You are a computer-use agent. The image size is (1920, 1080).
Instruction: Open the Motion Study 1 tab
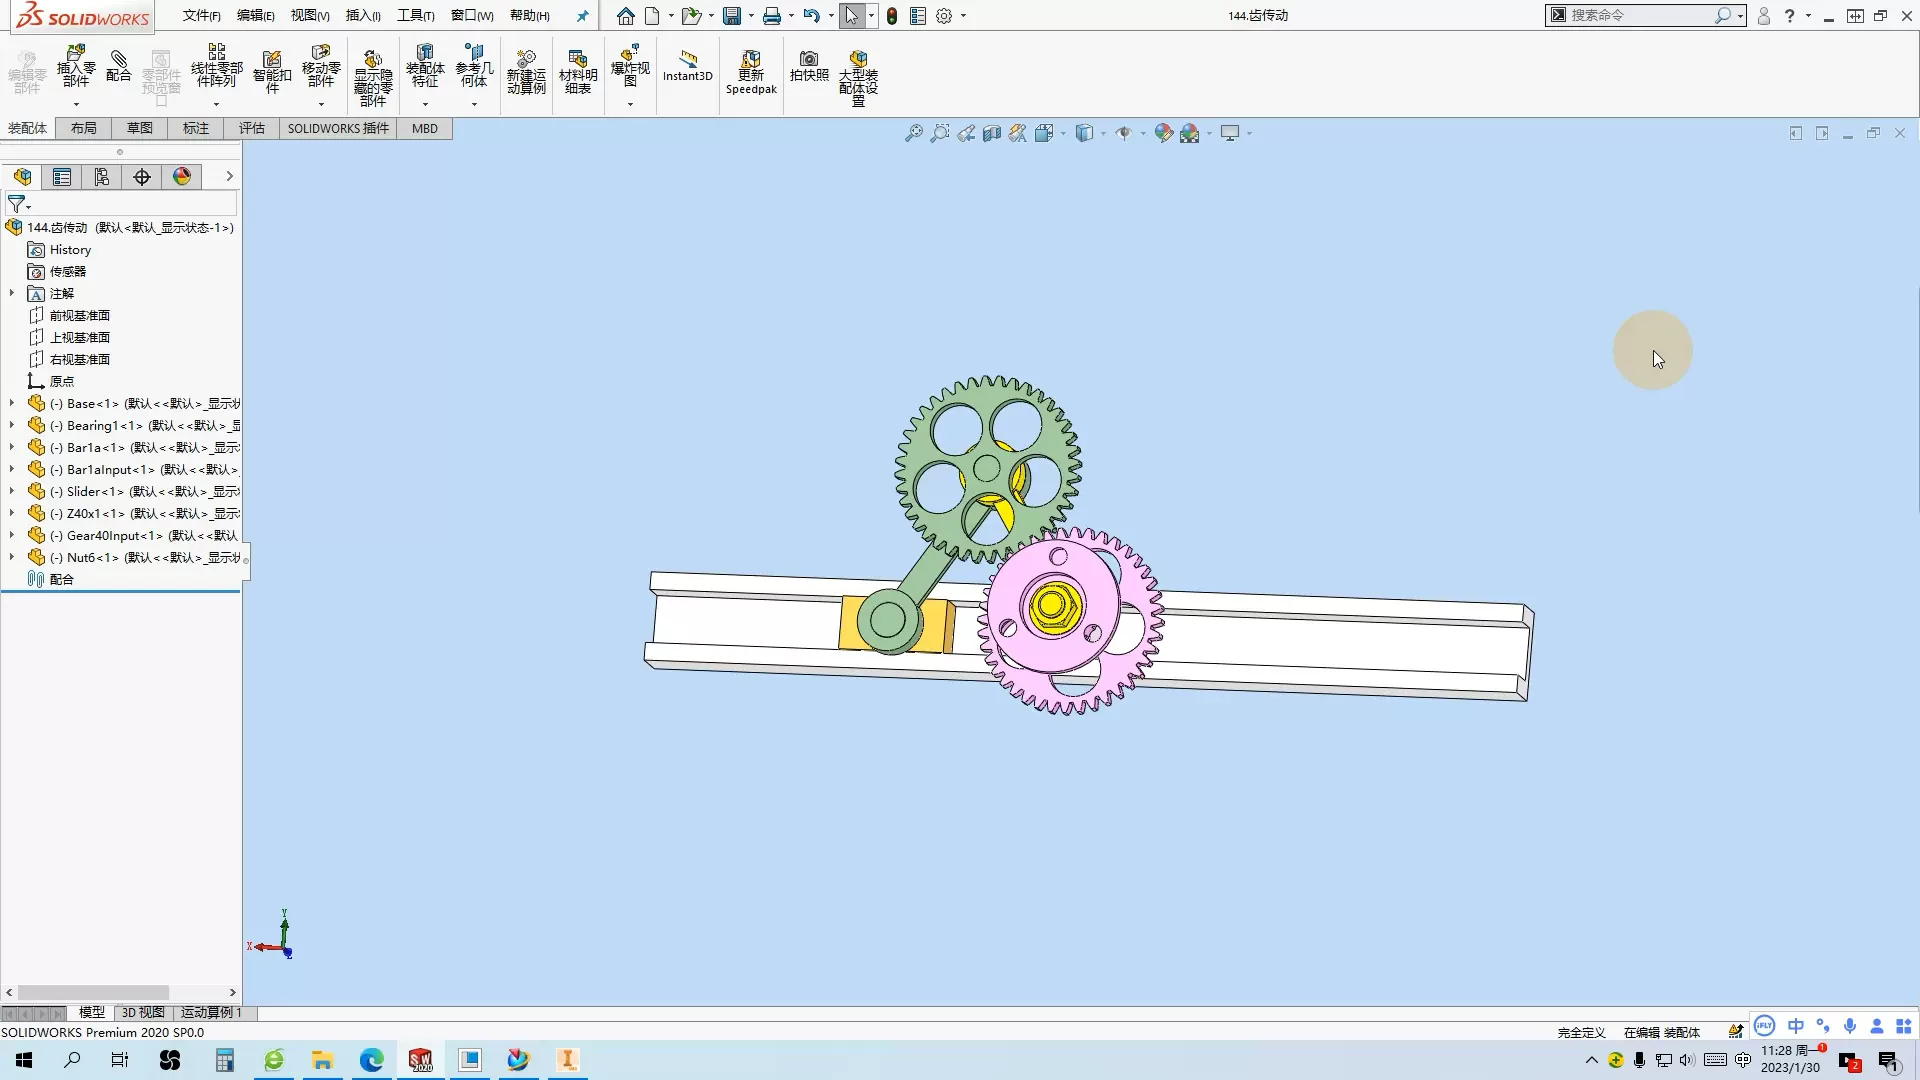click(x=211, y=1012)
